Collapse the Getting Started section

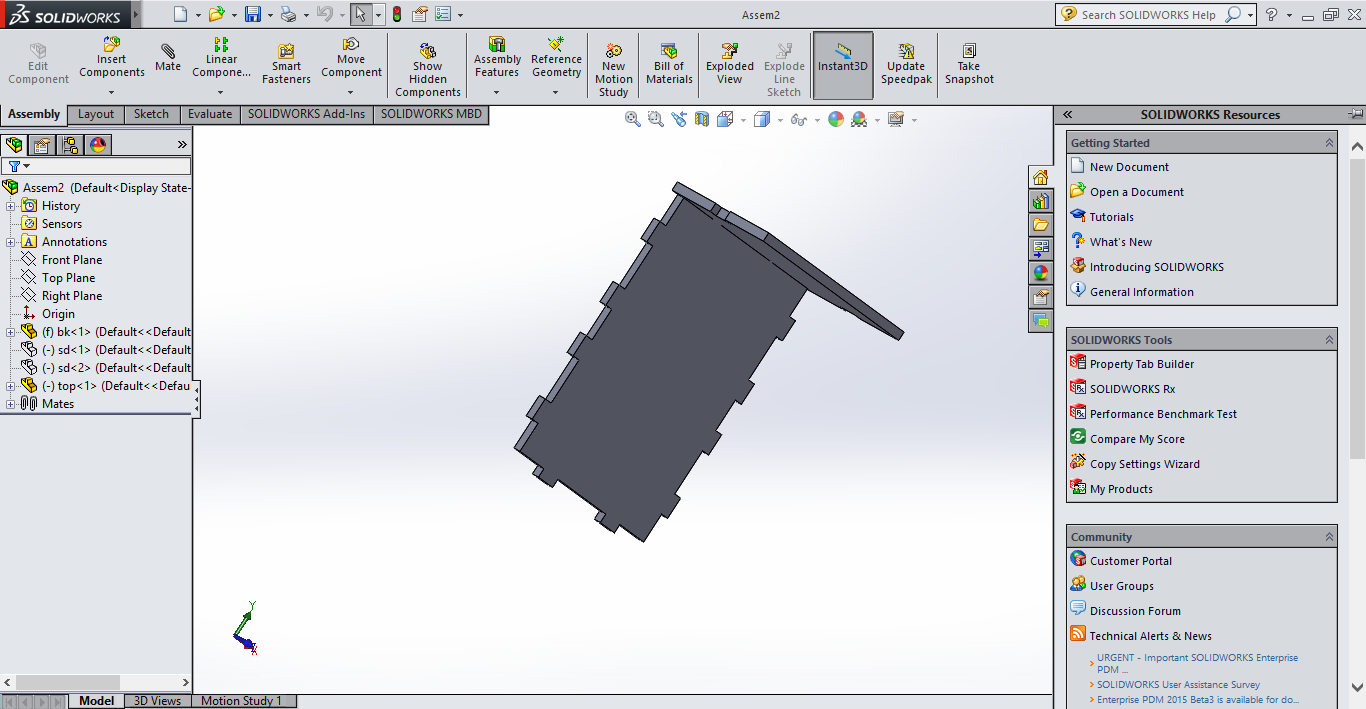click(x=1329, y=143)
